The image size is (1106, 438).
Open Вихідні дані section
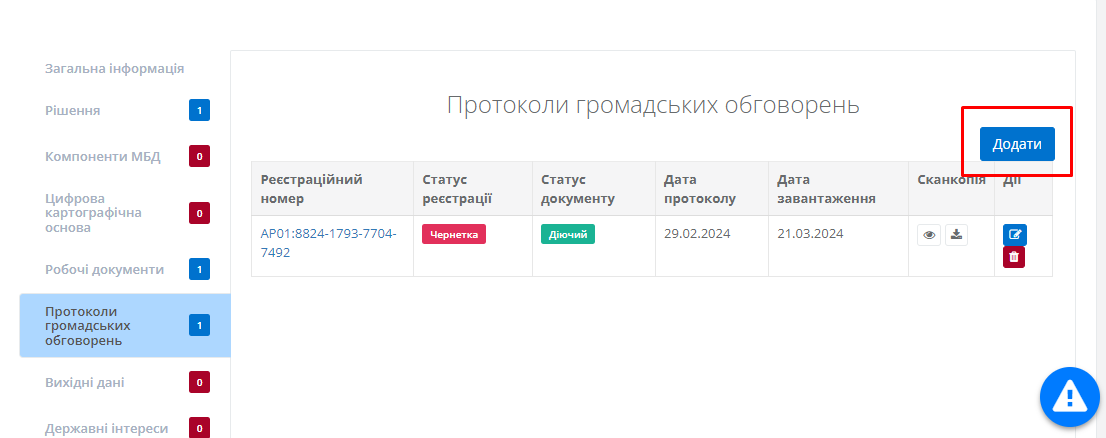(x=85, y=382)
